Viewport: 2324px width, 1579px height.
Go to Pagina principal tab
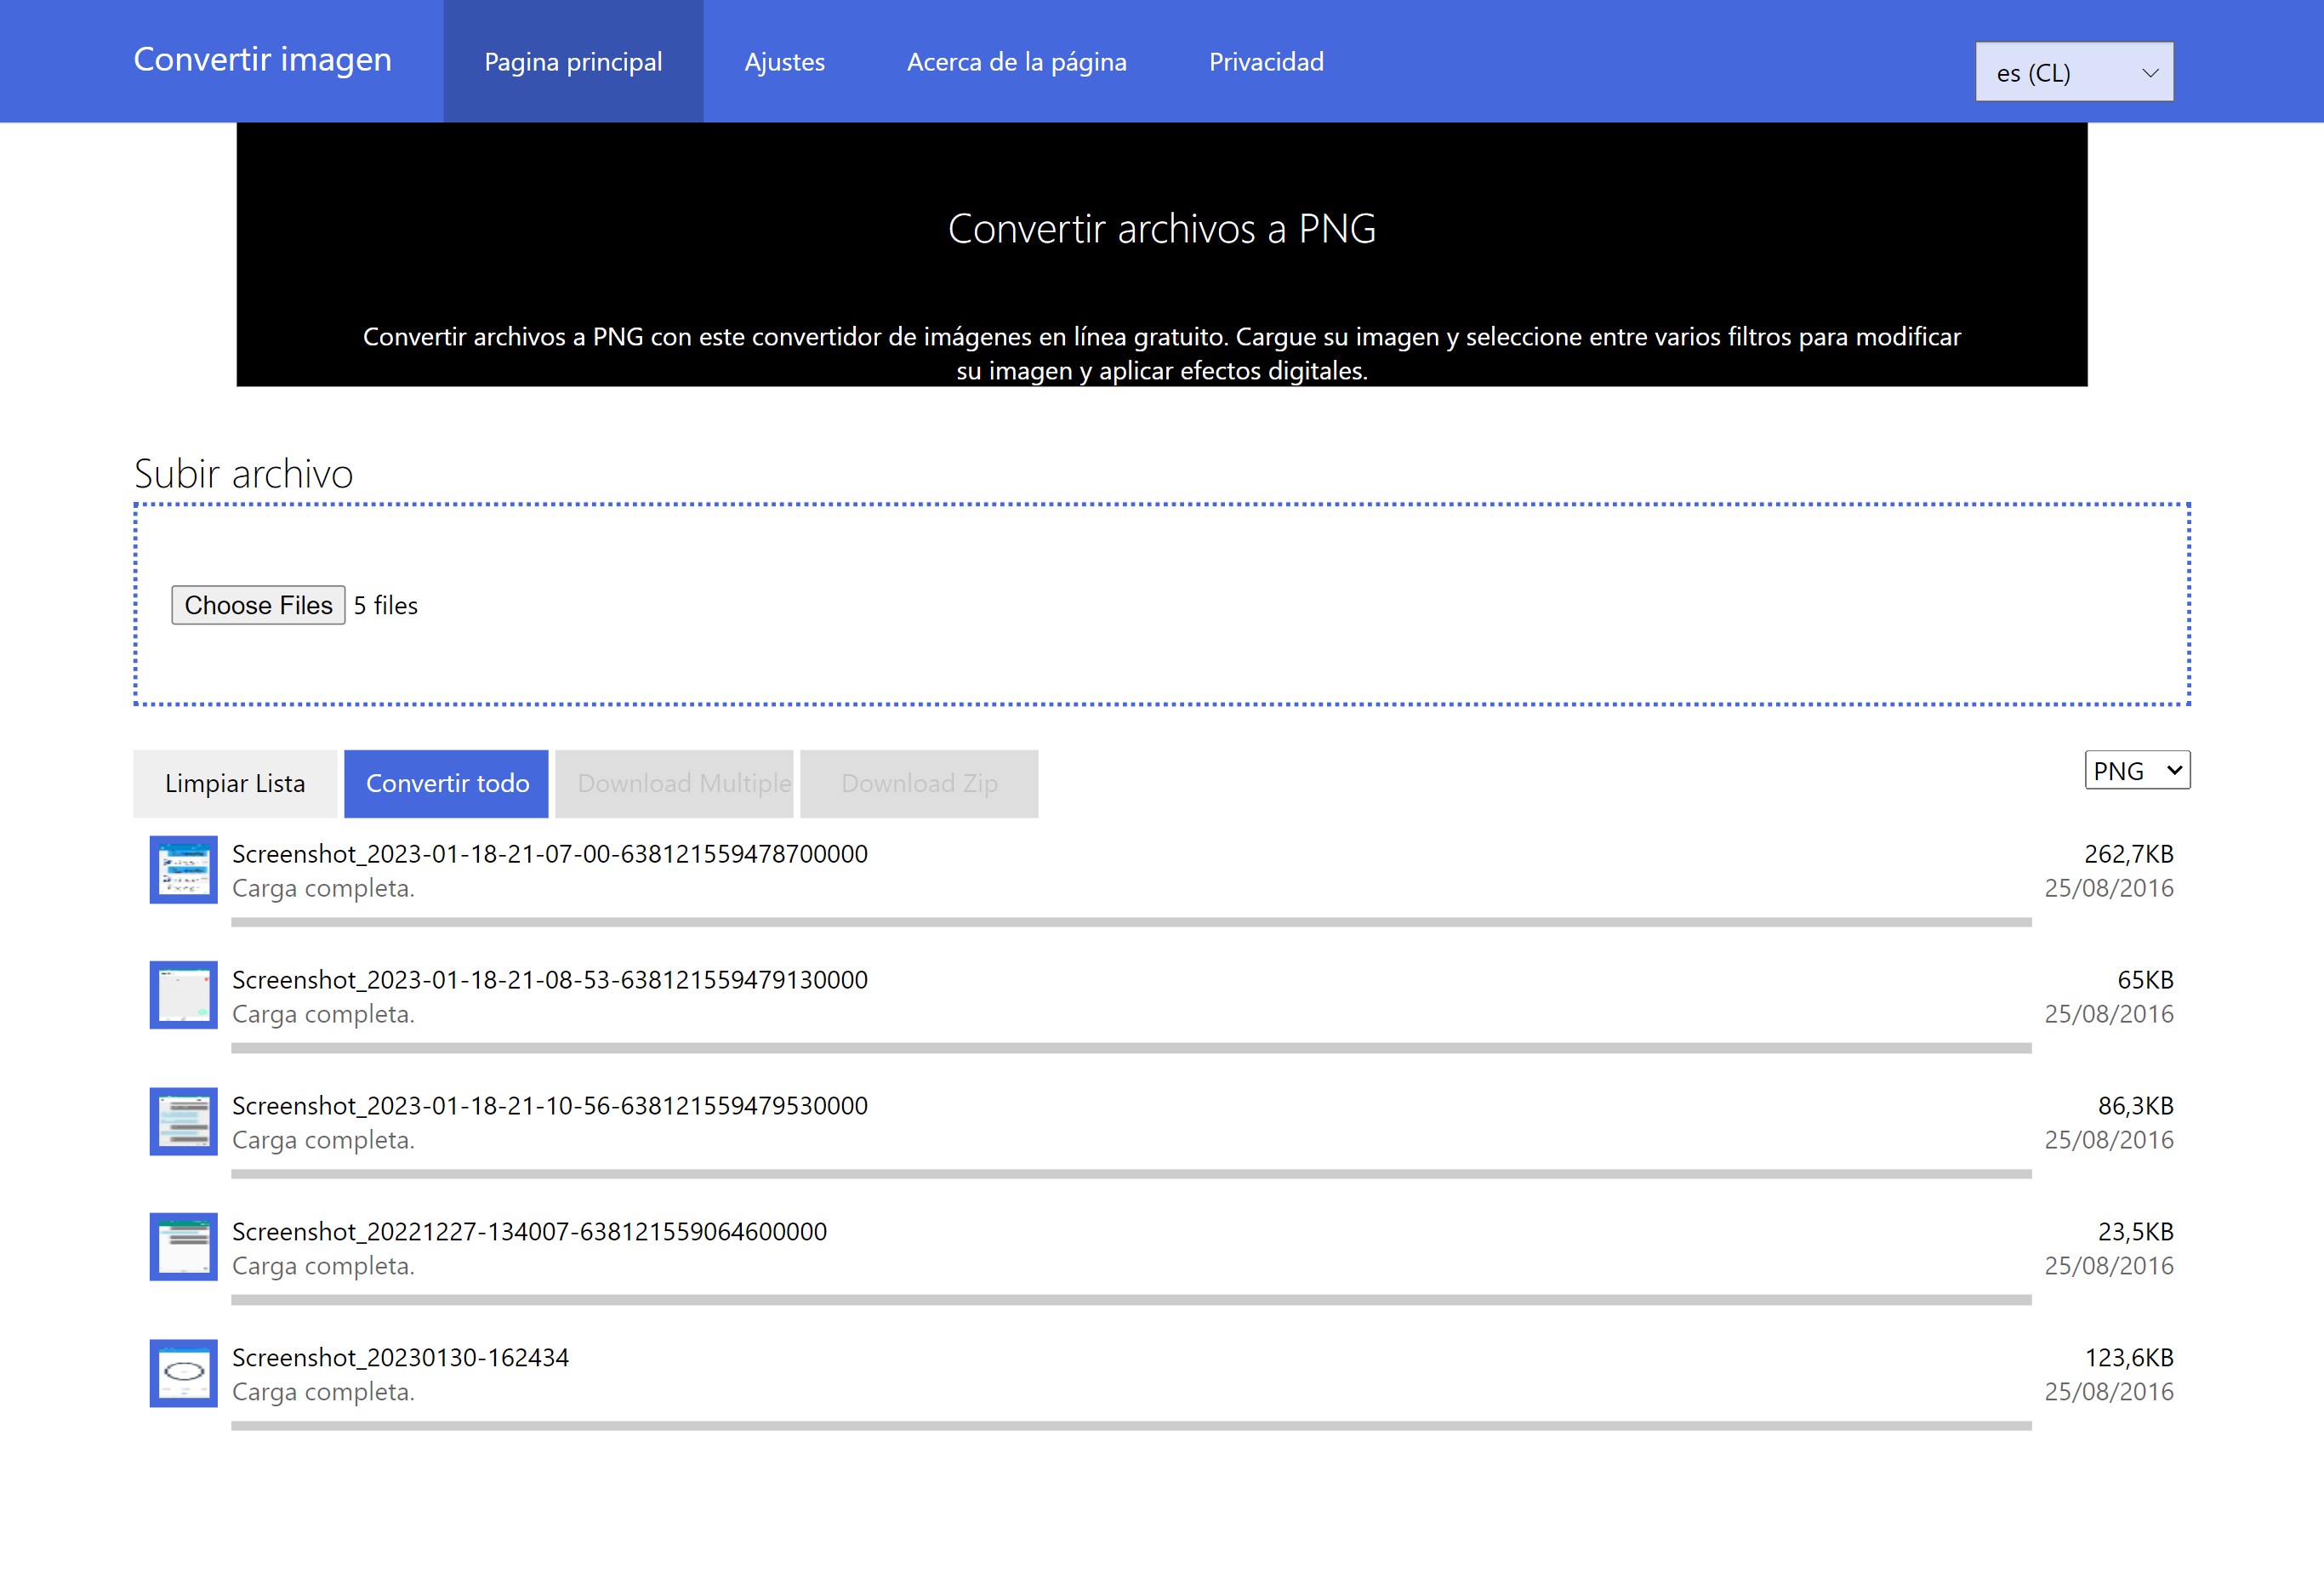pos(573,62)
